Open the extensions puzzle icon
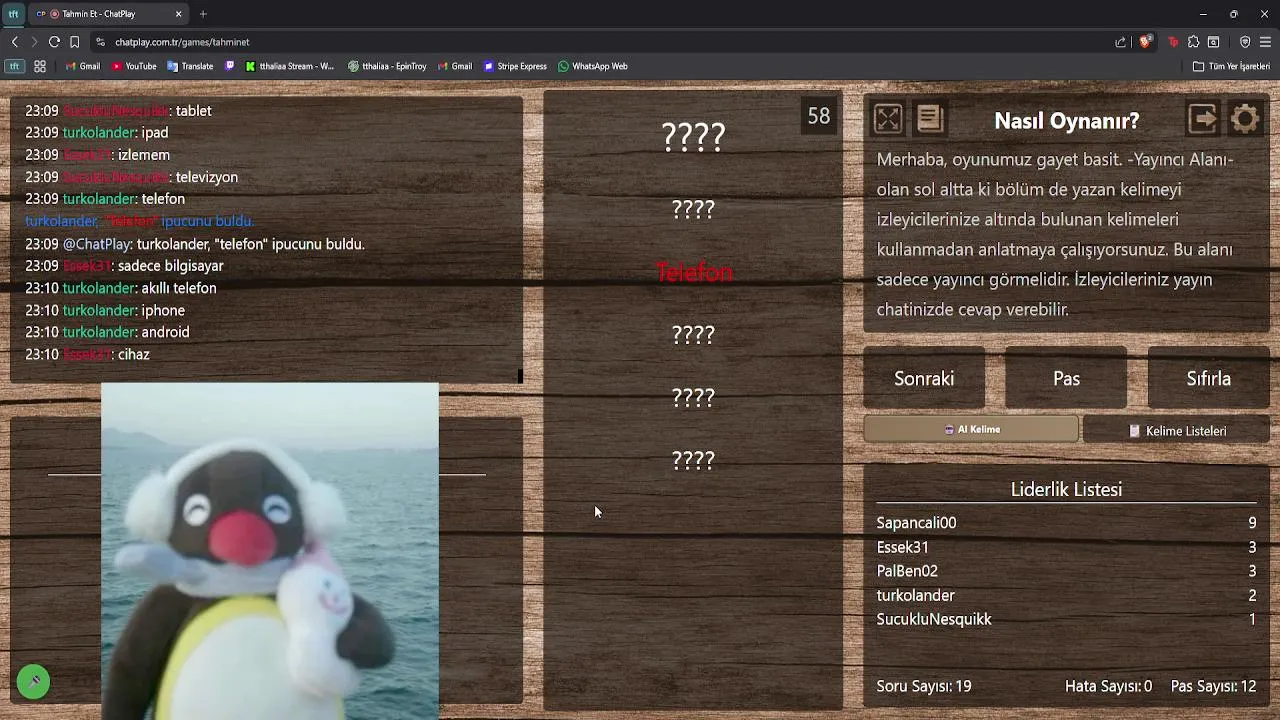This screenshot has height=720, width=1280. 1193,42
